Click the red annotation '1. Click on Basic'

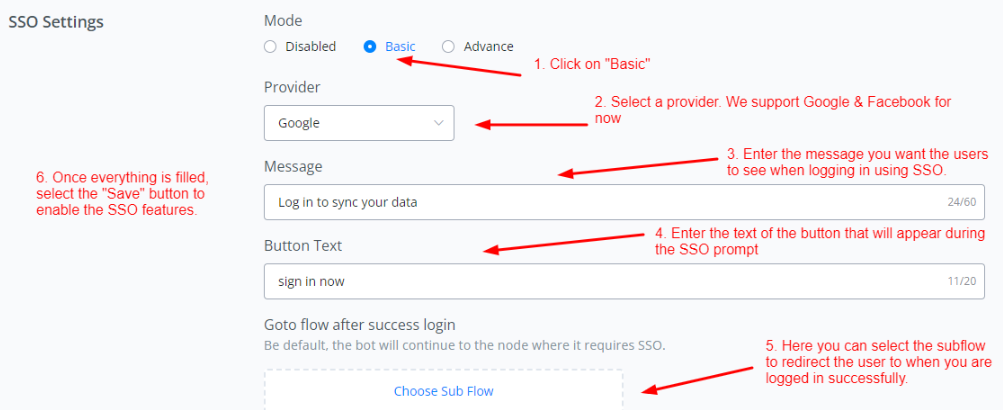pyautogui.click(x=593, y=64)
